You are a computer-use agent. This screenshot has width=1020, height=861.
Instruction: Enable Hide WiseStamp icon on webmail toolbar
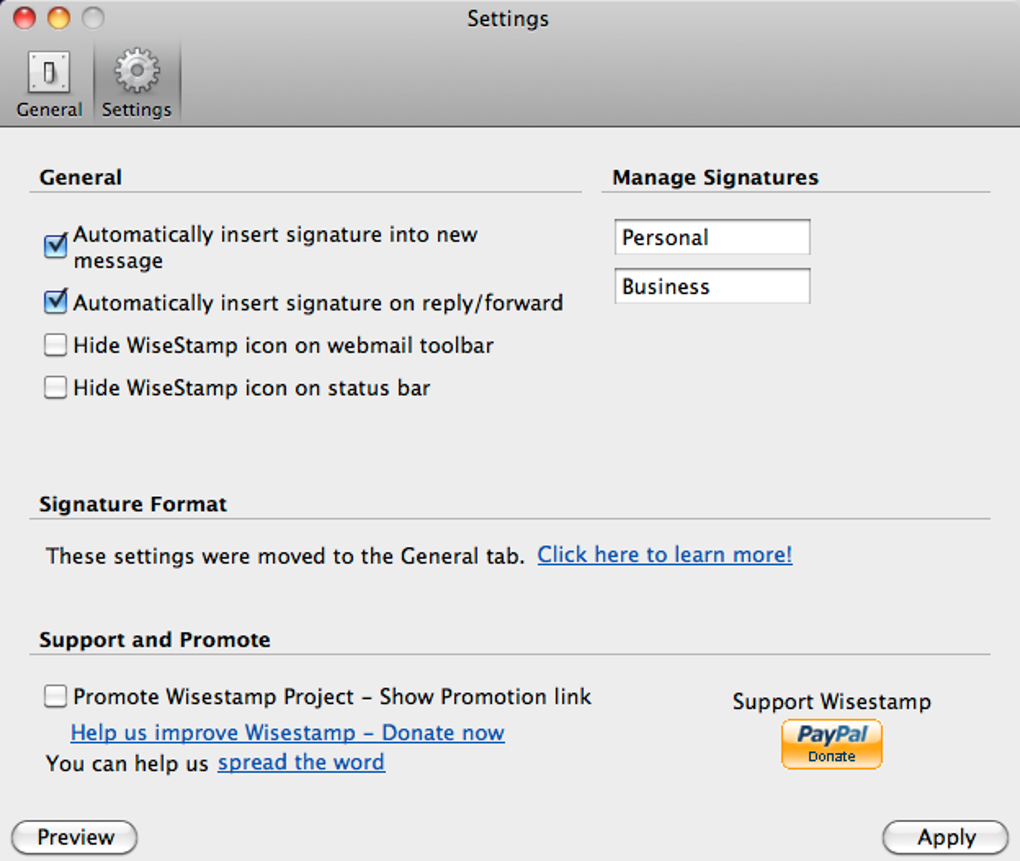point(56,346)
